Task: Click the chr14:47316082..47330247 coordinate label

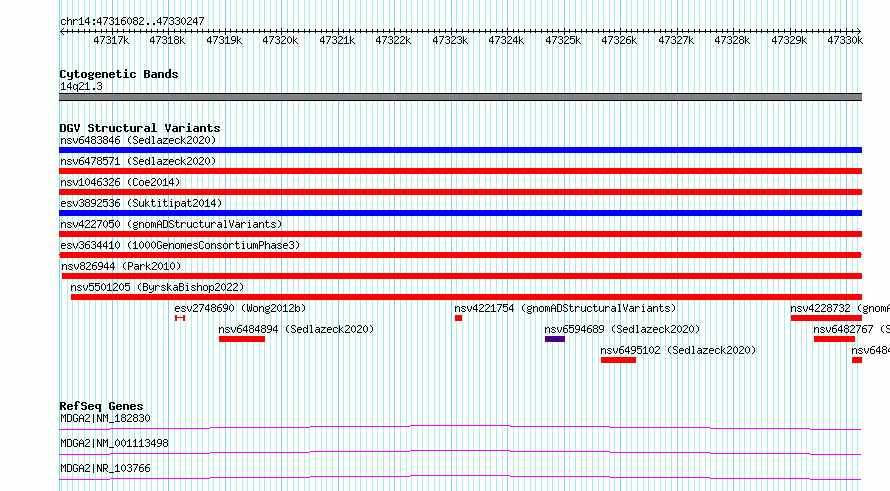Action: (x=132, y=21)
